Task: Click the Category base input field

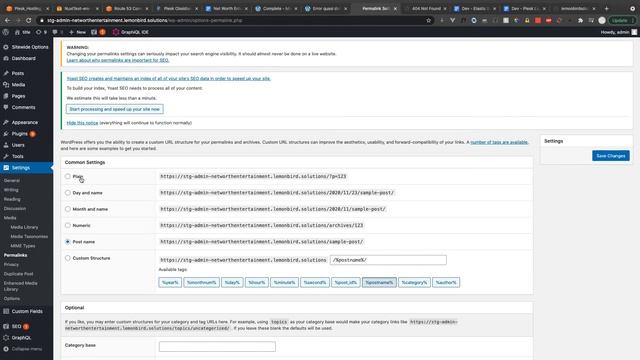Action: (217, 347)
